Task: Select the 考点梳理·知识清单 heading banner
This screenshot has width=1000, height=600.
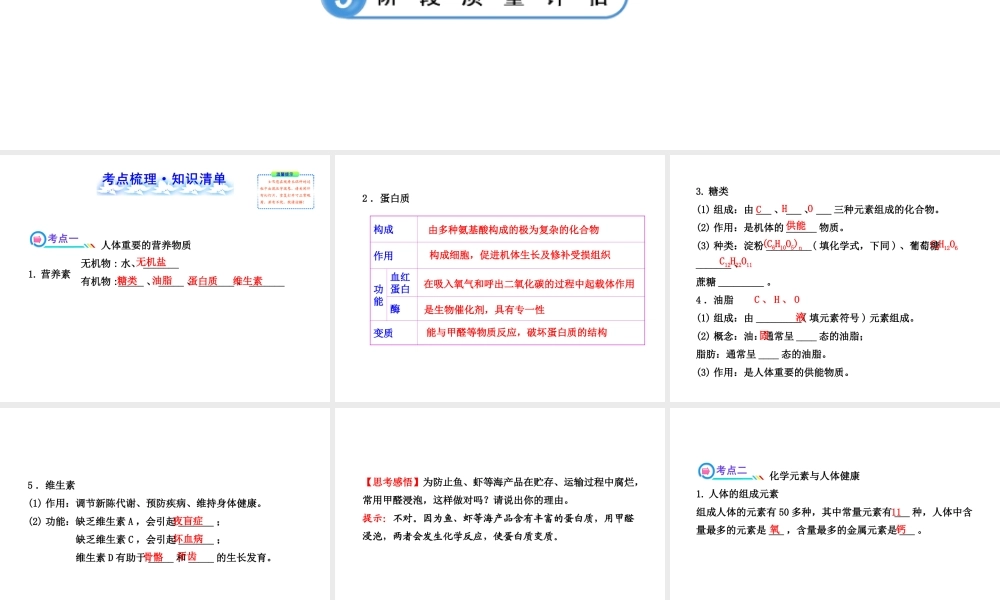Action: [x=165, y=182]
